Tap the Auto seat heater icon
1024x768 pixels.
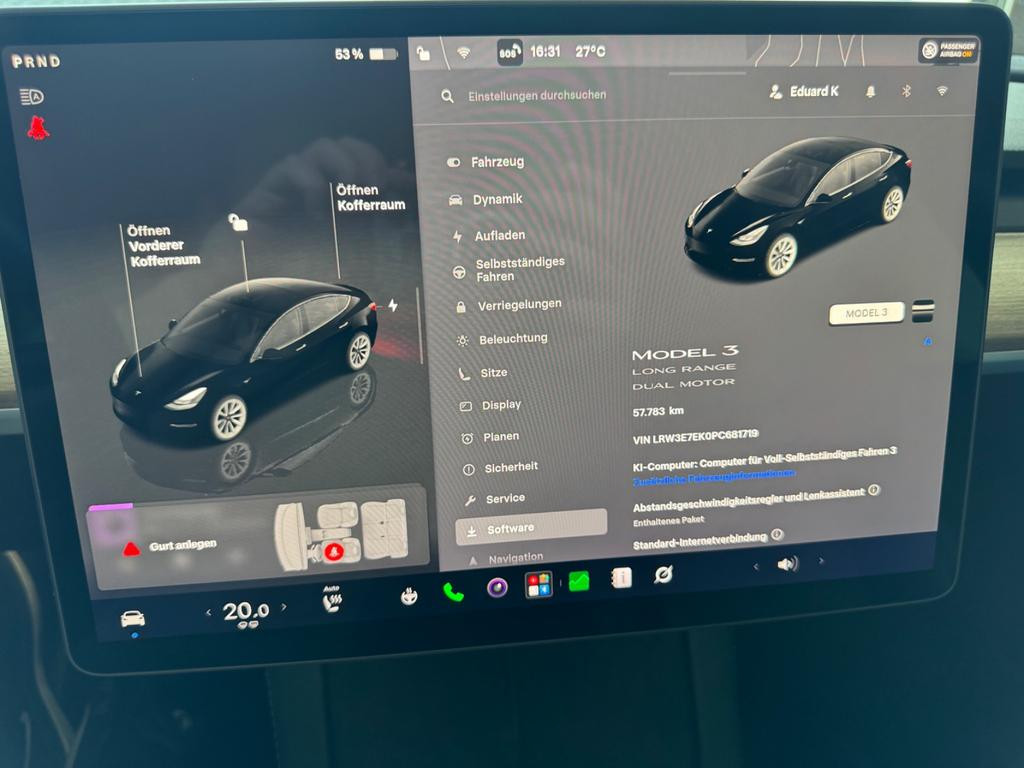coord(332,599)
